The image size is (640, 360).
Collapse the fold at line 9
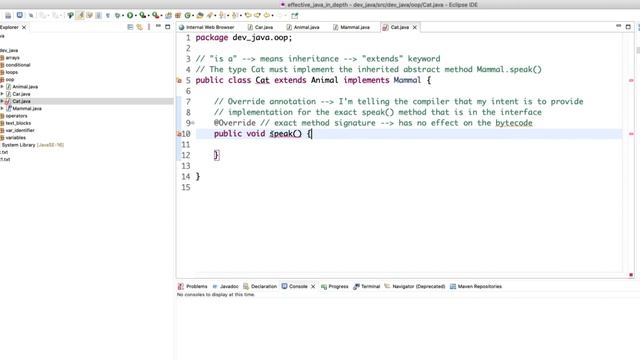pyautogui.click(x=193, y=123)
